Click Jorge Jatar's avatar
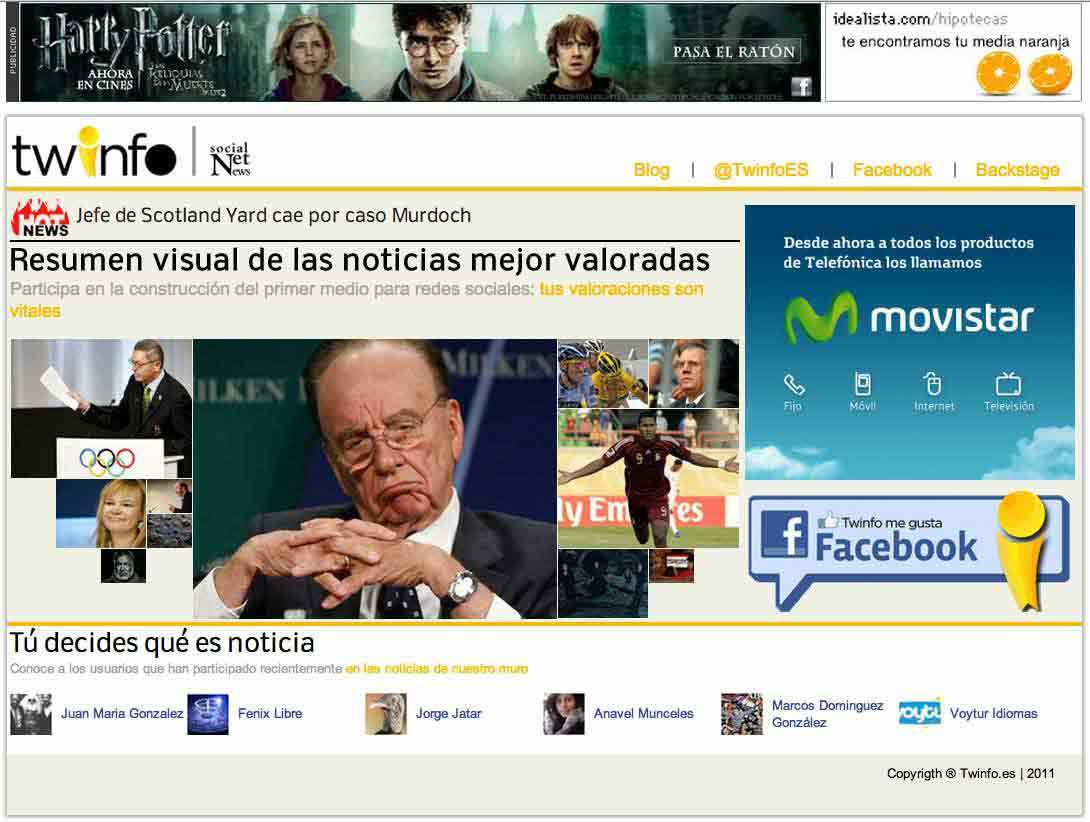Viewport: 1090px width, 822px height. pos(386,714)
